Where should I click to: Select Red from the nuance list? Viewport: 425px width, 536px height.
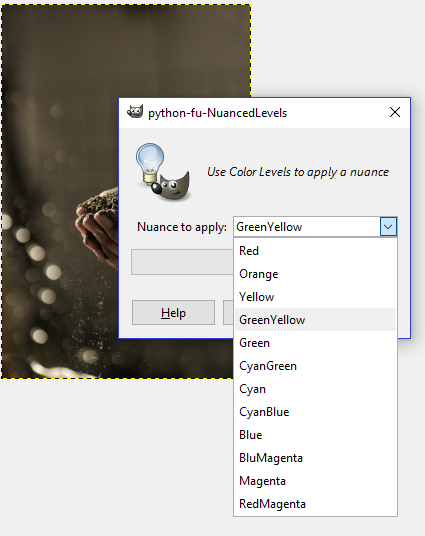click(x=315, y=251)
